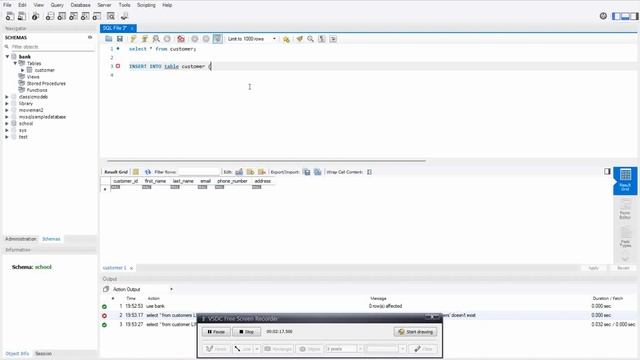This screenshot has height=360, width=640.
Task: Click the stop query execution icon
Action: 167,39
